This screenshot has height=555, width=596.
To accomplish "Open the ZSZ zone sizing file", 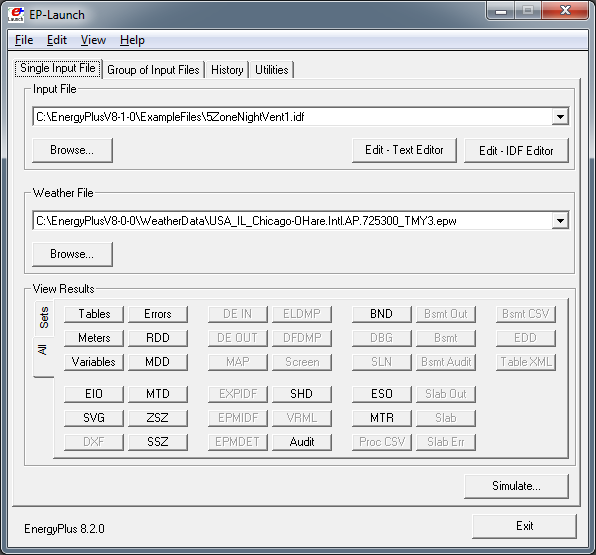I will pos(158,418).
